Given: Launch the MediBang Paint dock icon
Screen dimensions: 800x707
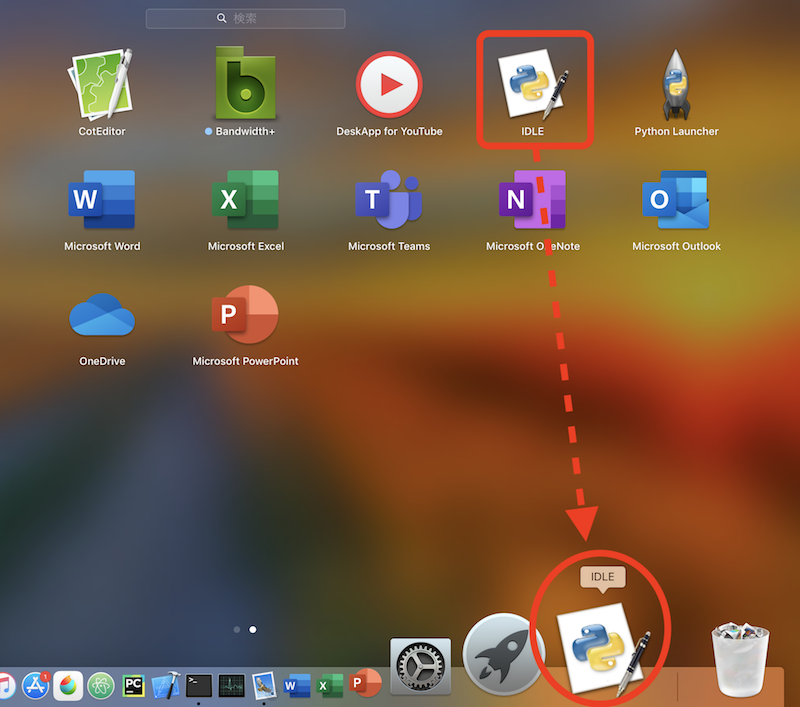Looking at the screenshot, I should point(68,685).
